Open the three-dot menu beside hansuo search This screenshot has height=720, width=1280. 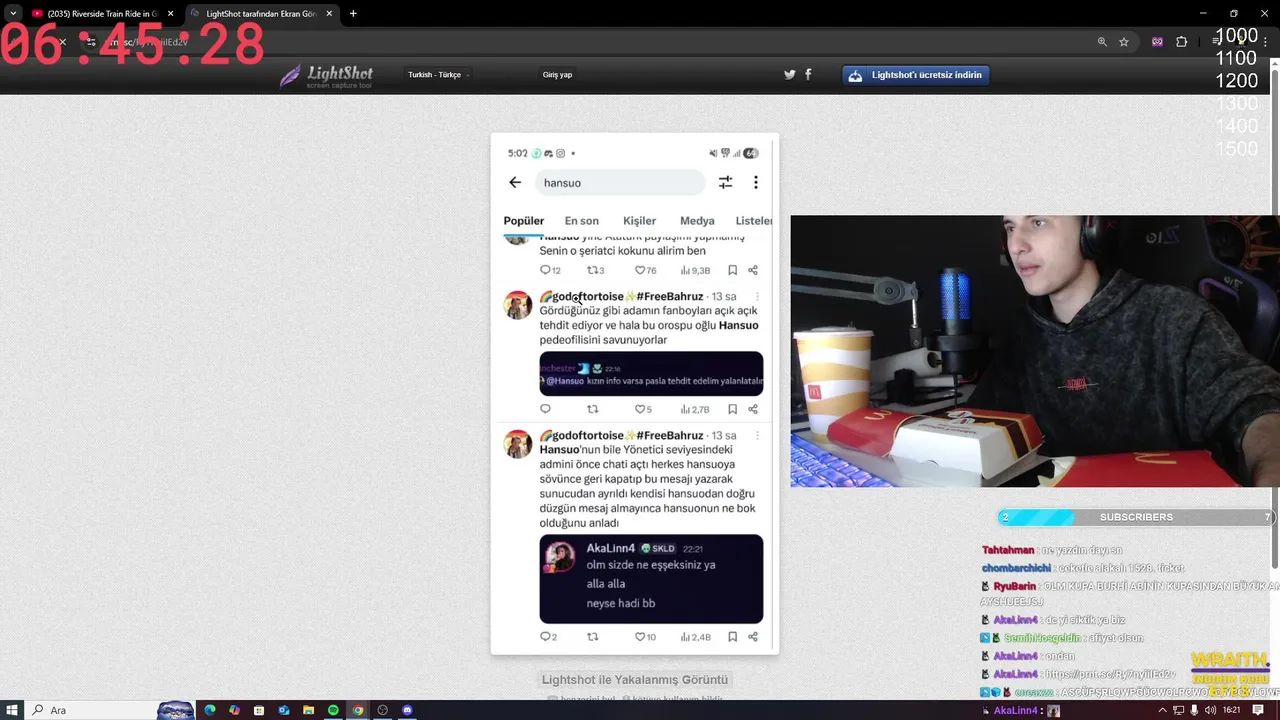(756, 182)
